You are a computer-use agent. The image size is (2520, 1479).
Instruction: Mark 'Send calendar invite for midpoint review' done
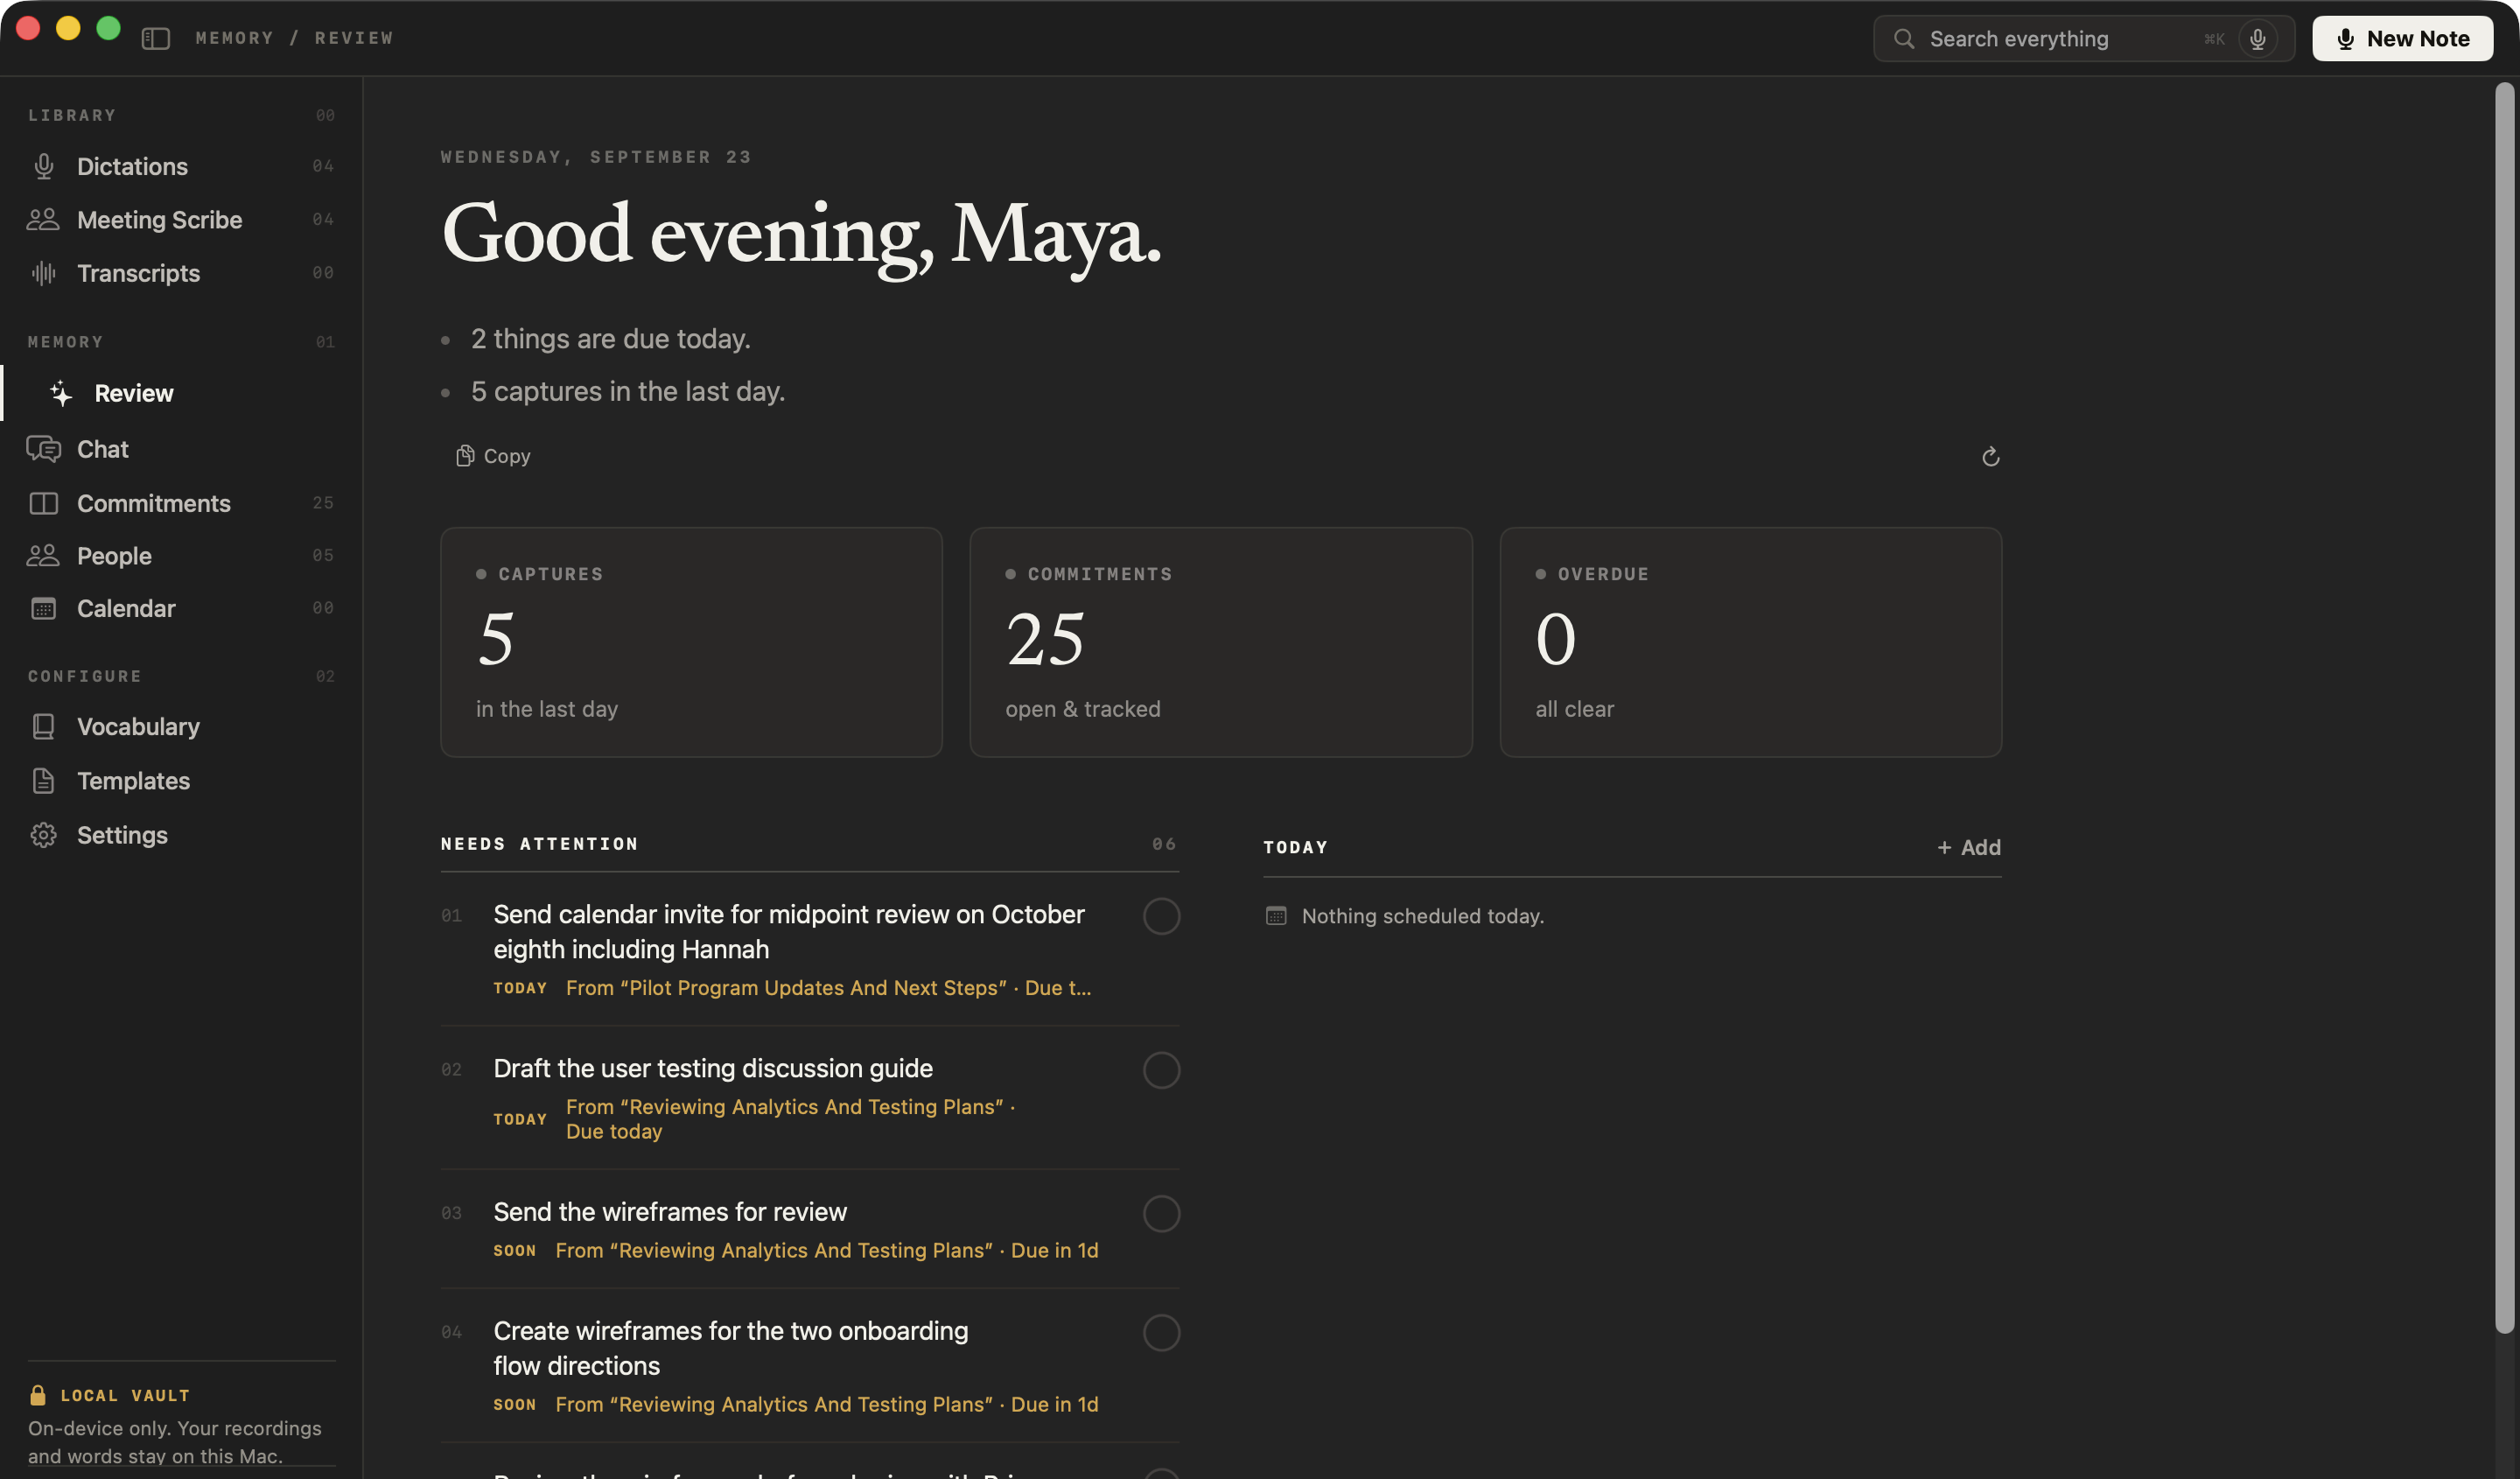1161,916
